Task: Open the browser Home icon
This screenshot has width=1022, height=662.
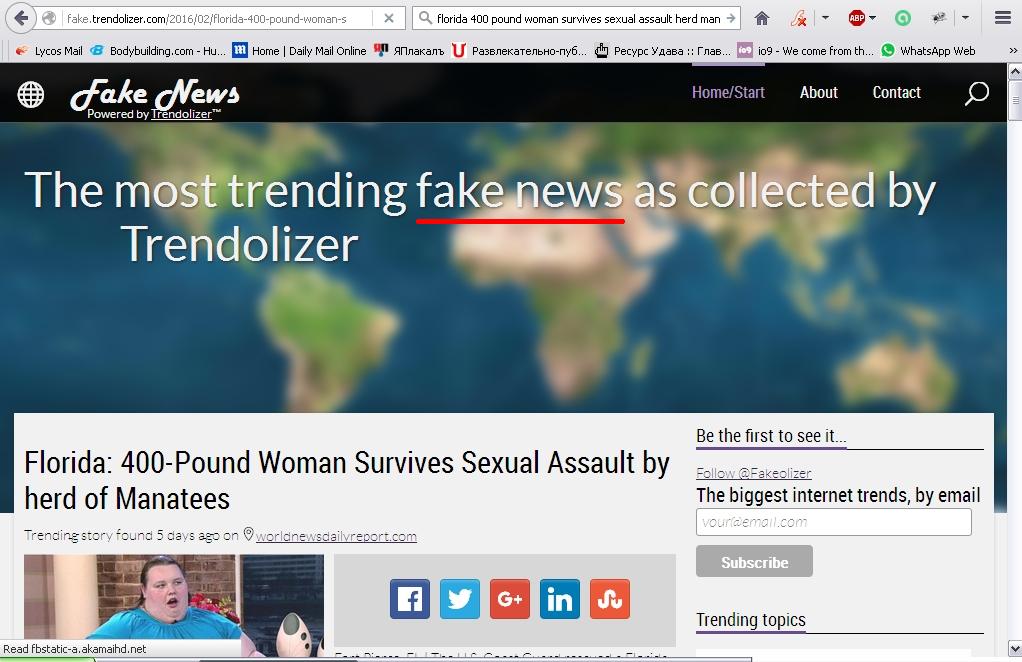Action: [x=761, y=18]
